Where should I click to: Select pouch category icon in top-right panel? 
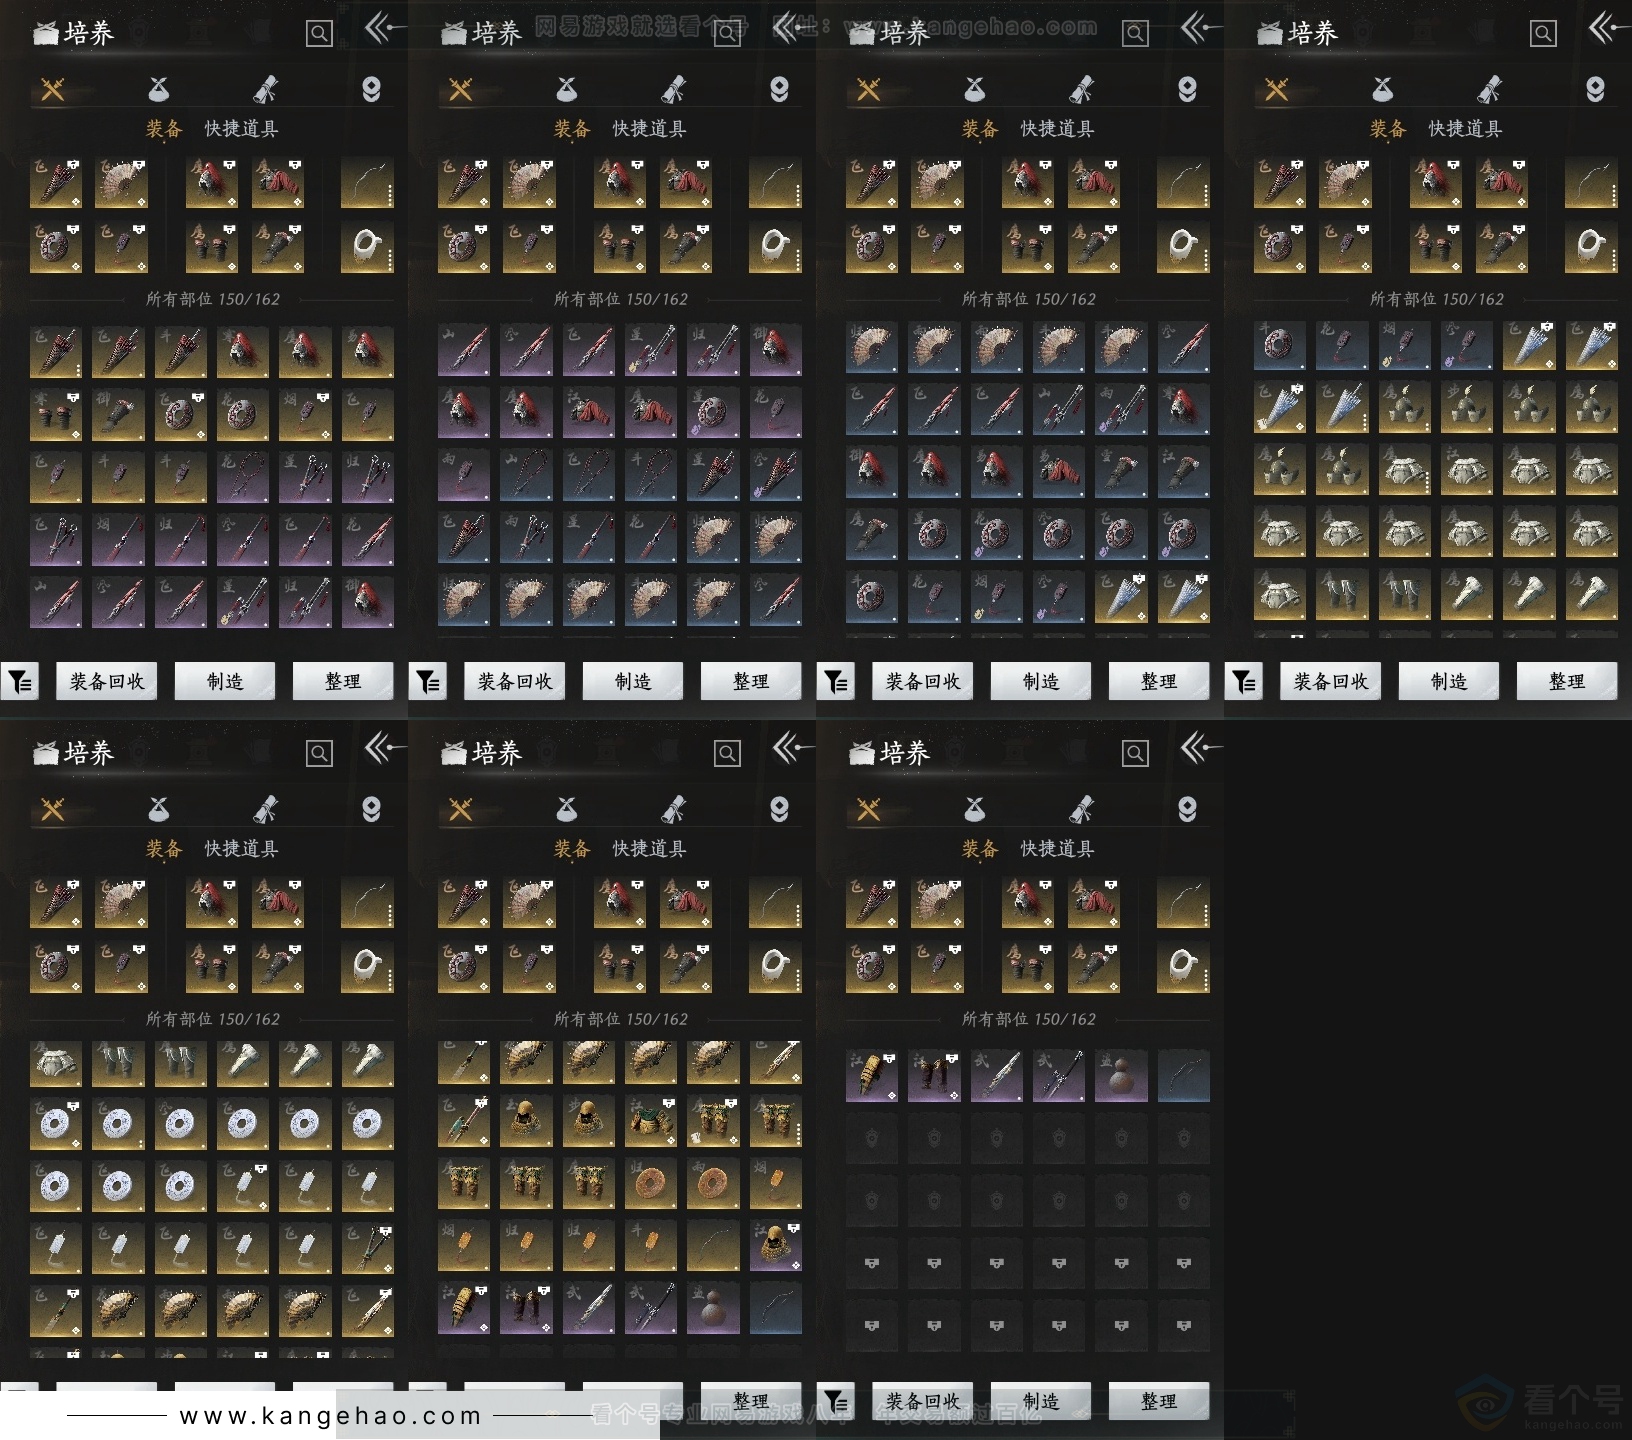(x=1382, y=90)
